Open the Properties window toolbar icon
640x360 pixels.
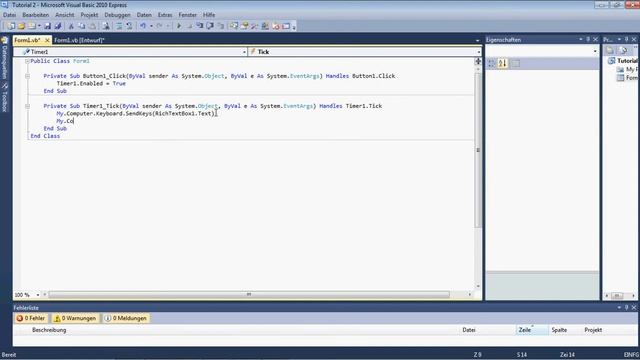244,26
